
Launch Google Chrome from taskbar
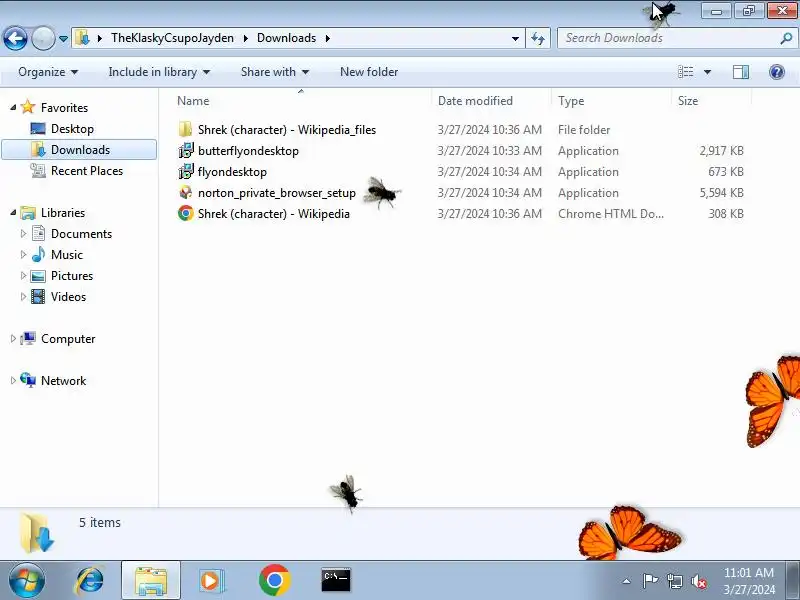(274, 580)
